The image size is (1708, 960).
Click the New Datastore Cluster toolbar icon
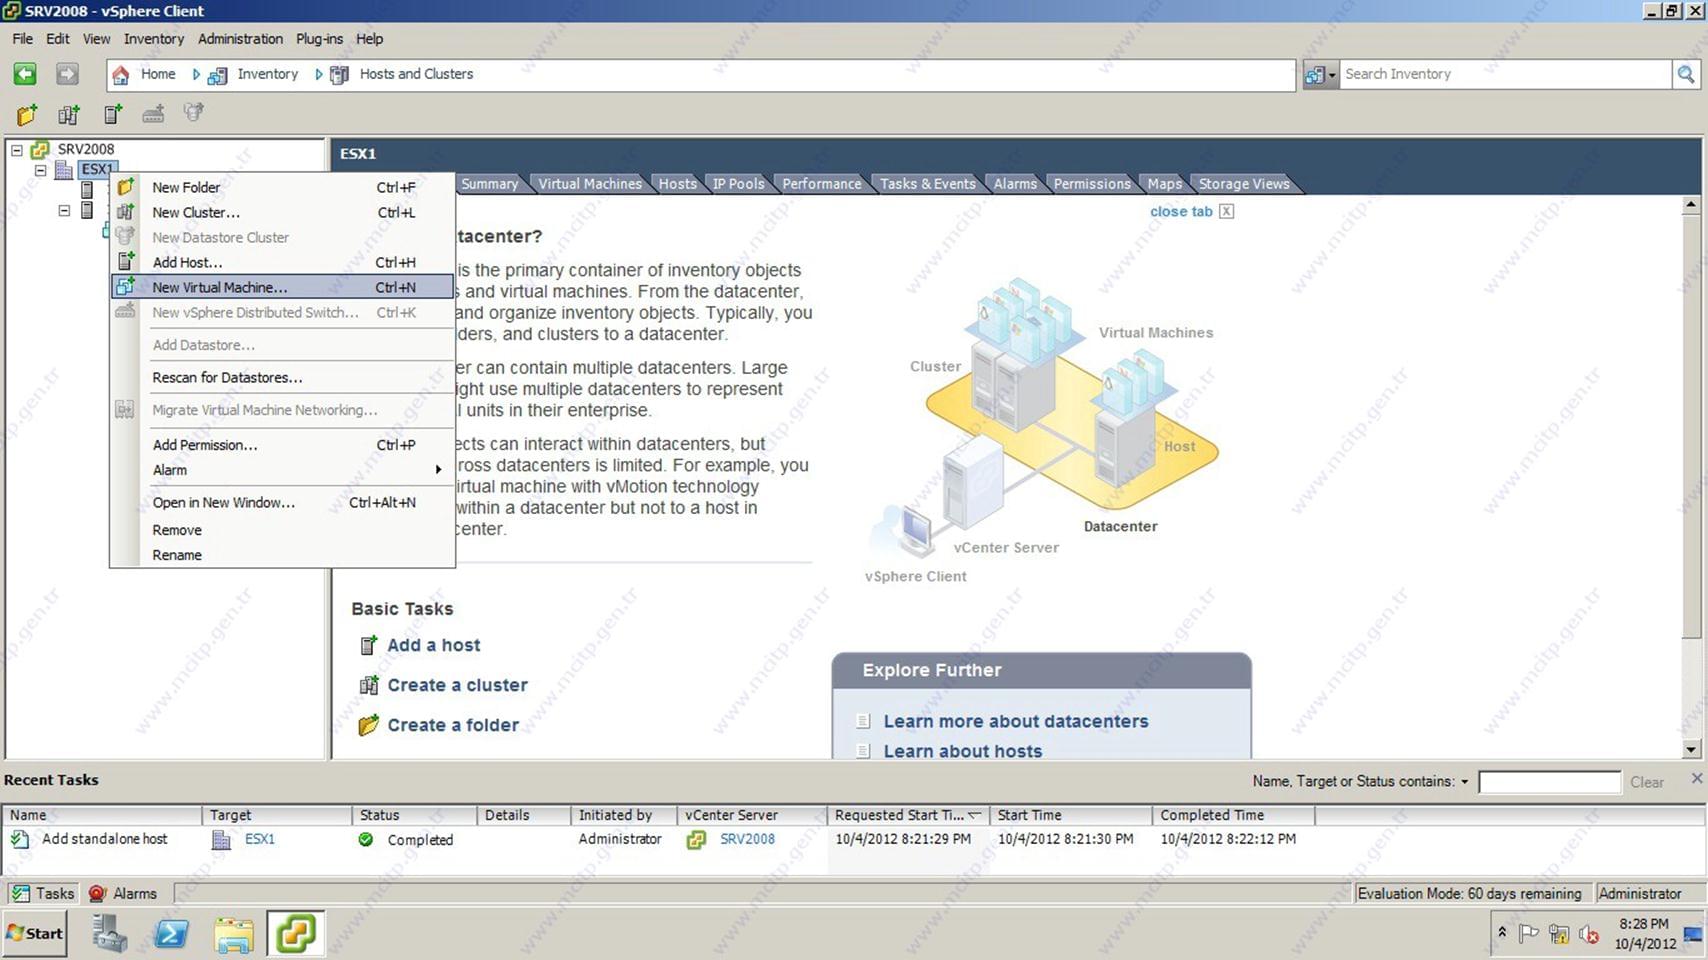(194, 113)
